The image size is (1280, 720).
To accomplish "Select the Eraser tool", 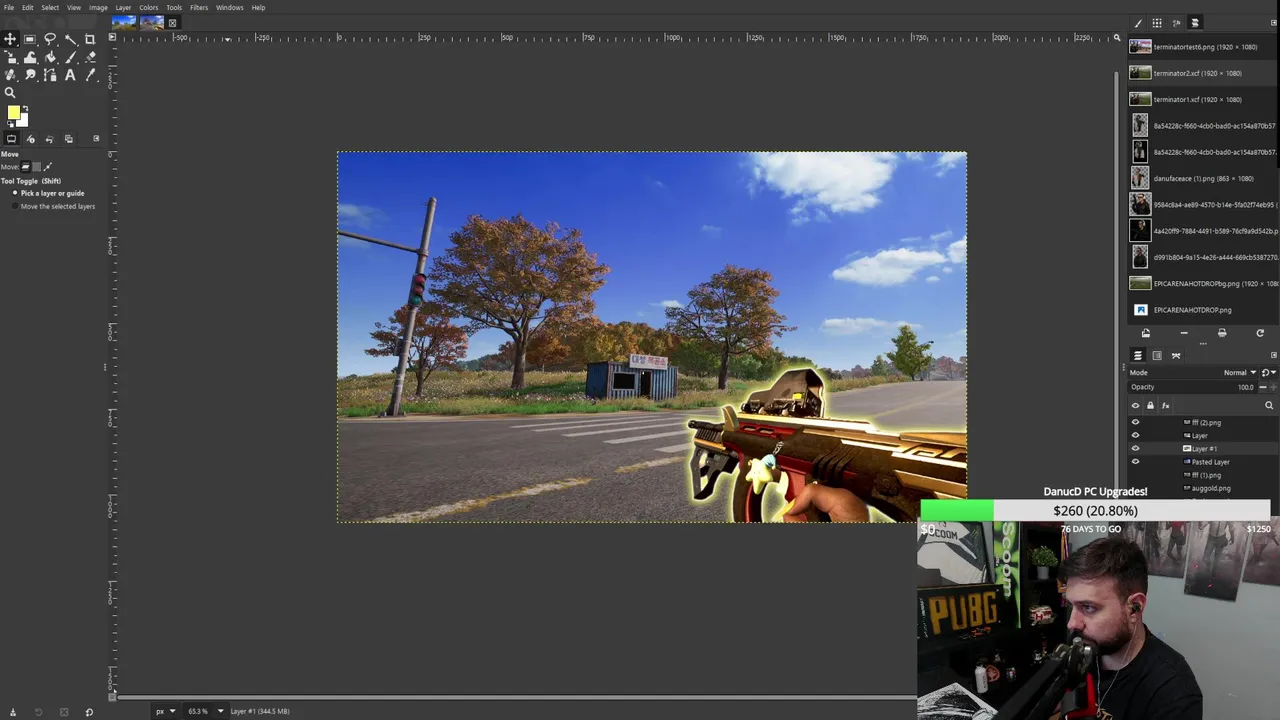I will click(x=90, y=57).
